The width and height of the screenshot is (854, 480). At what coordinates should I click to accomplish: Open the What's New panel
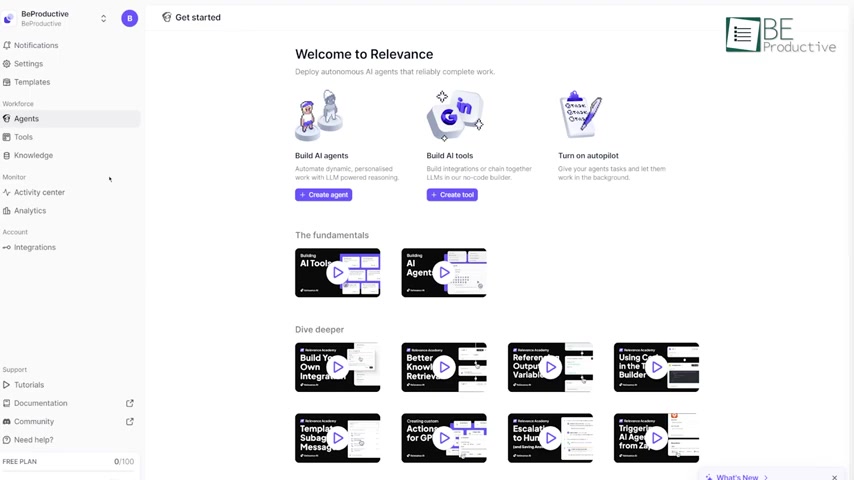(737, 477)
